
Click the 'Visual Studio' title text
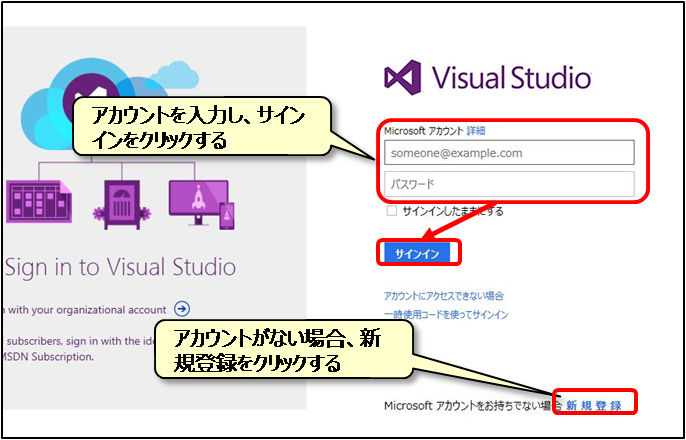coord(512,78)
